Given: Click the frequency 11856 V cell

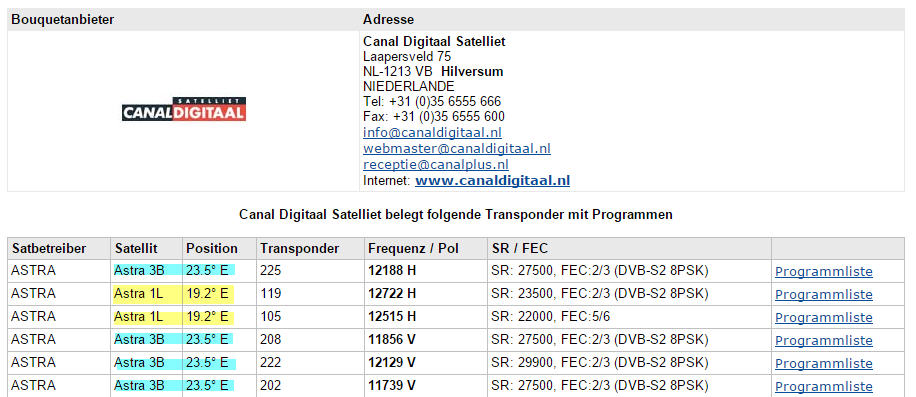Looking at the screenshot, I should [x=425, y=340].
